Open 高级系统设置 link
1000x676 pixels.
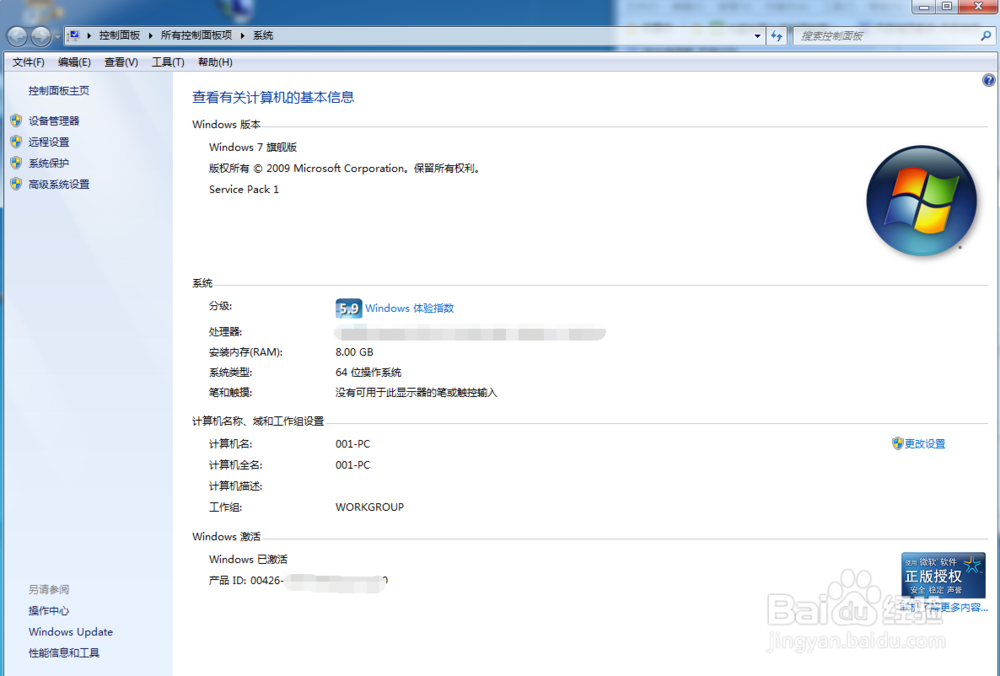coord(59,184)
